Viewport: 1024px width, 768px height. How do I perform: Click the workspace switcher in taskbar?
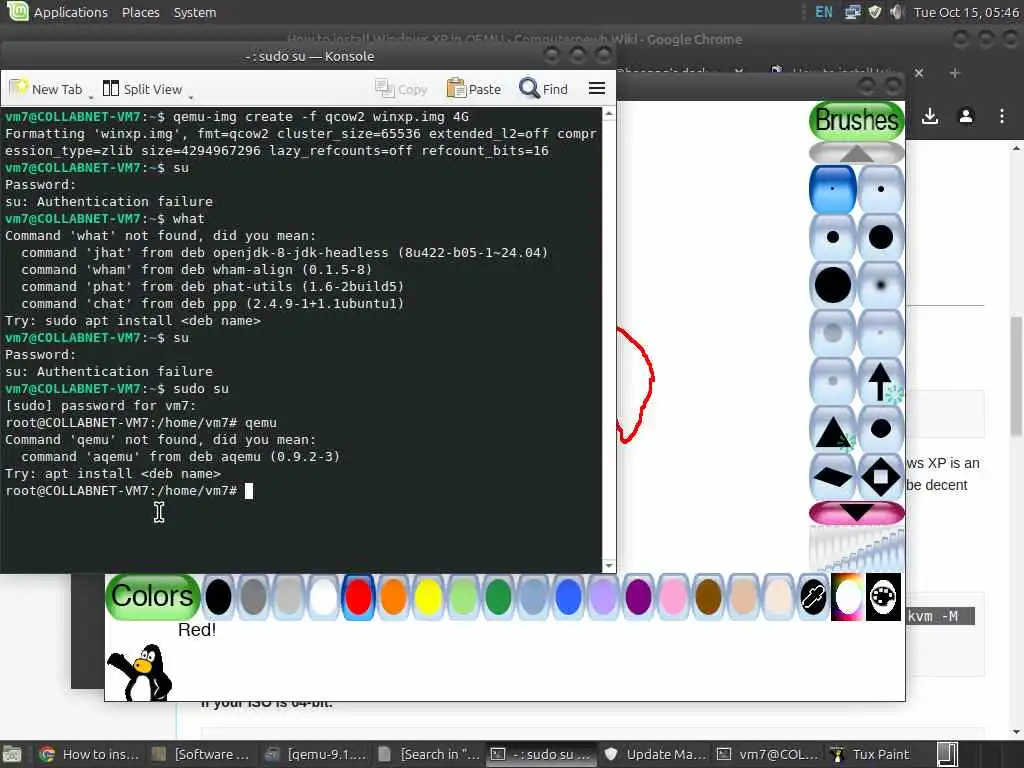click(948, 754)
